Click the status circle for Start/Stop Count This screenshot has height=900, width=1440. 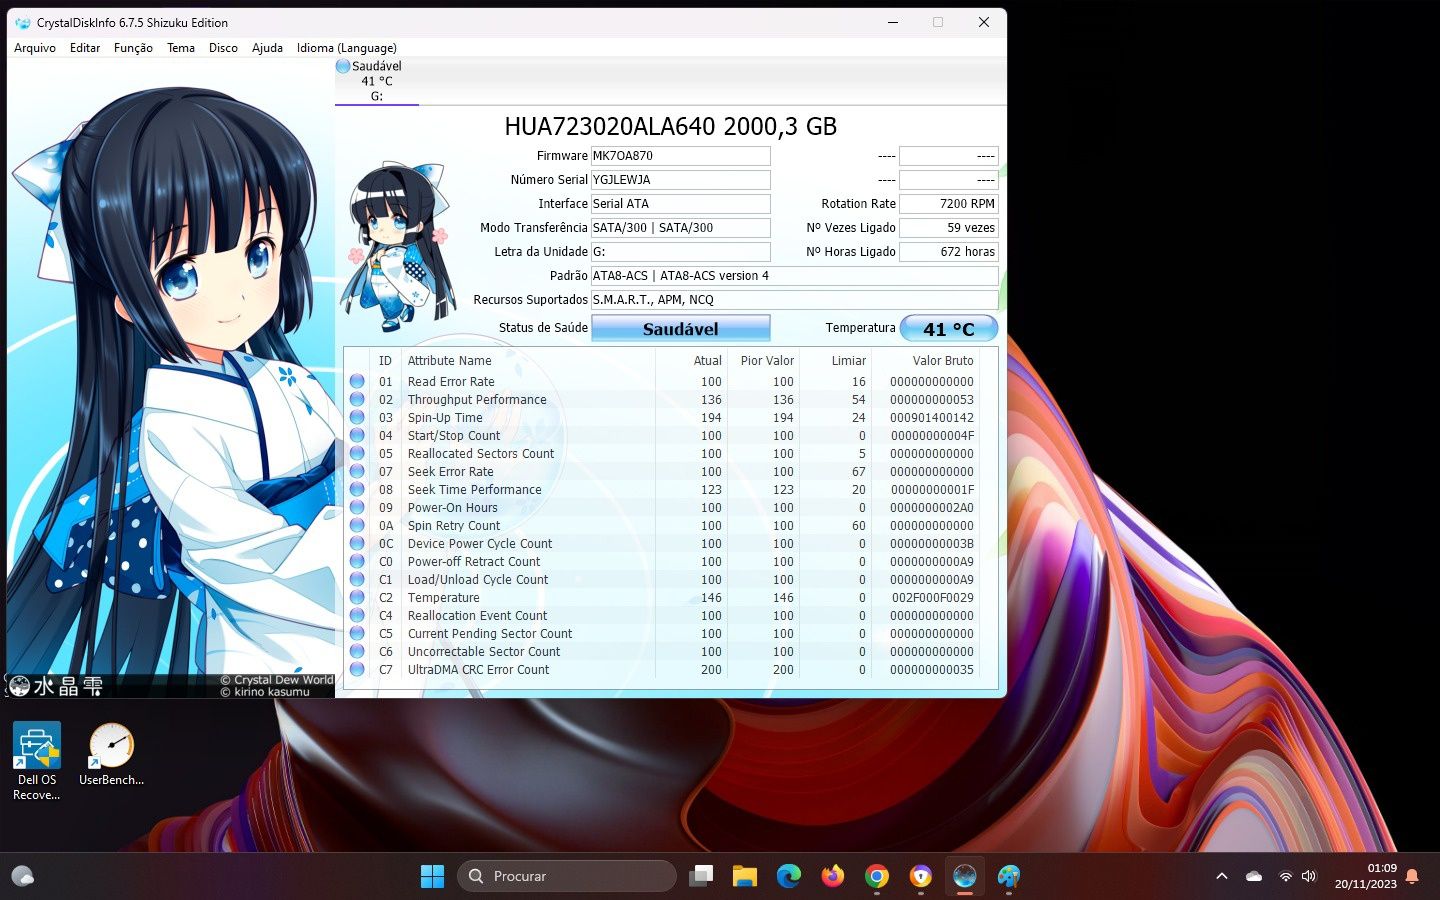[x=357, y=435]
